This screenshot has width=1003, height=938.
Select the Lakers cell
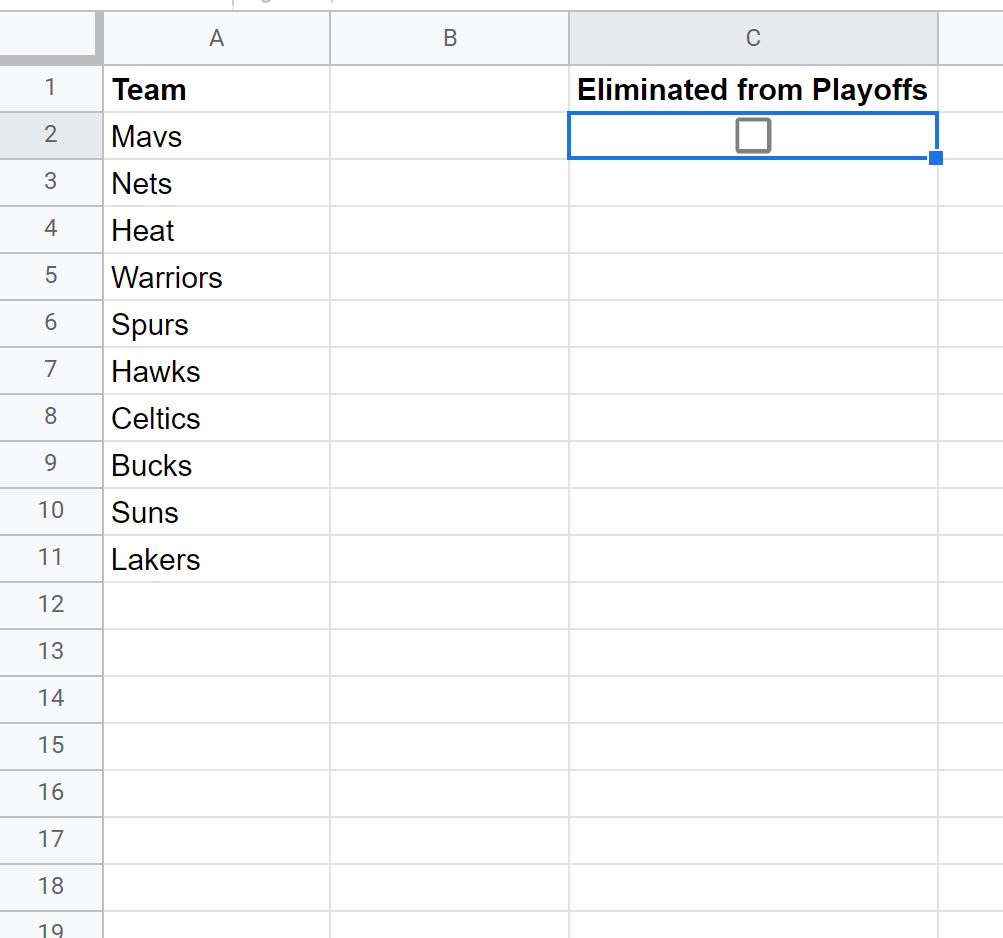coord(216,559)
